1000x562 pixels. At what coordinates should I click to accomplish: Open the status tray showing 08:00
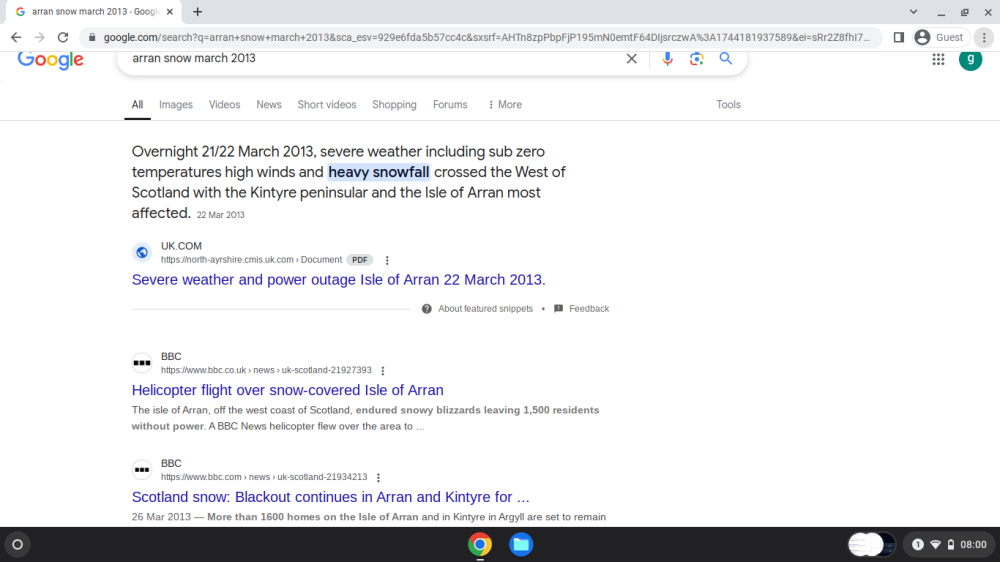[950, 545]
